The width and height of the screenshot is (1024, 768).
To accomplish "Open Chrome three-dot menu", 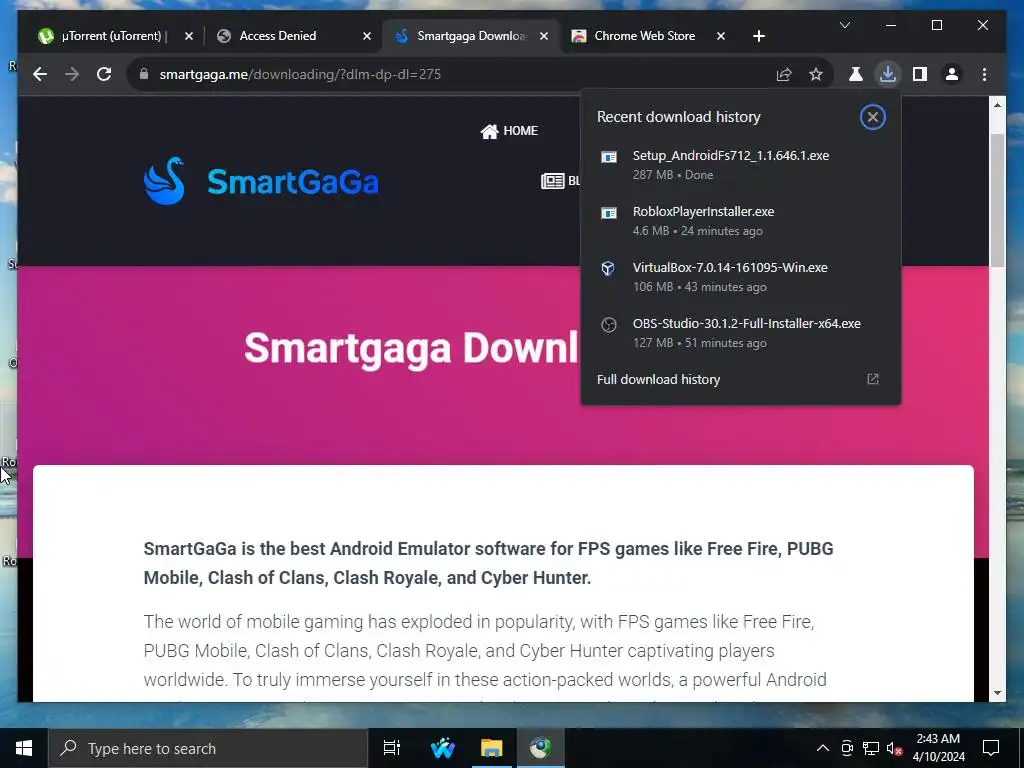I will pos(984,74).
